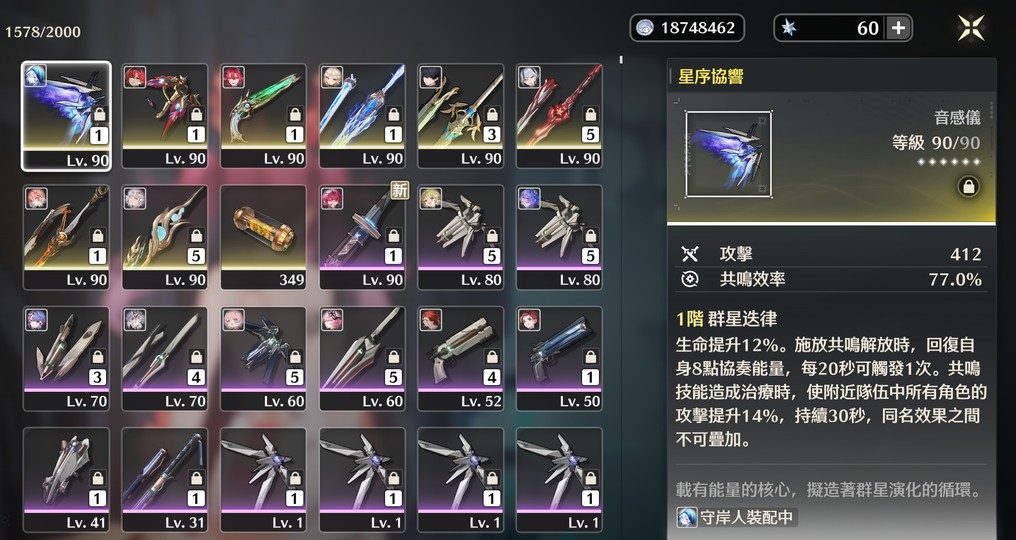Toggle lock on selected Lv. 90 rectifier tile
Viewport: 1016px width, 540px height.
[98, 115]
